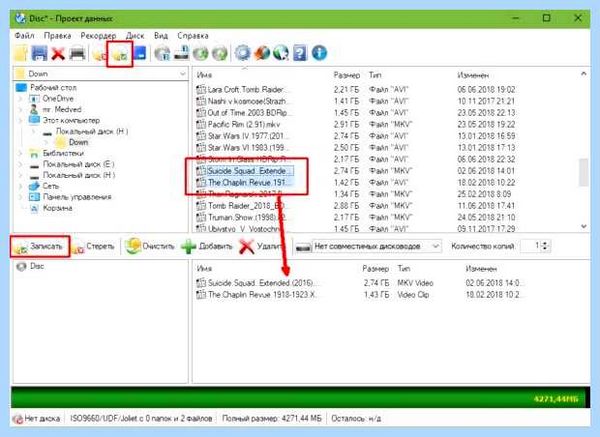Expand the Локальный диск (E:) node
Viewport: 600px width, 437px height.
pyautogui.click(x=21, y=165)
